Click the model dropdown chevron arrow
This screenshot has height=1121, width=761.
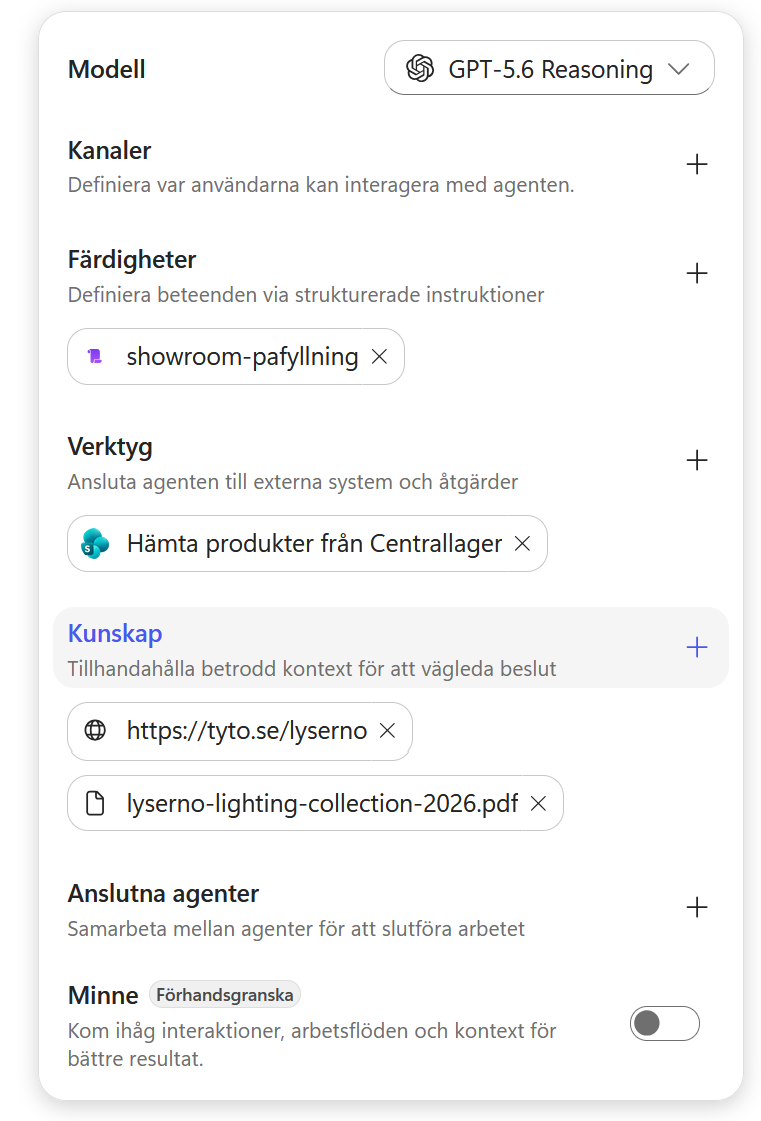click(x=678, y=69)
